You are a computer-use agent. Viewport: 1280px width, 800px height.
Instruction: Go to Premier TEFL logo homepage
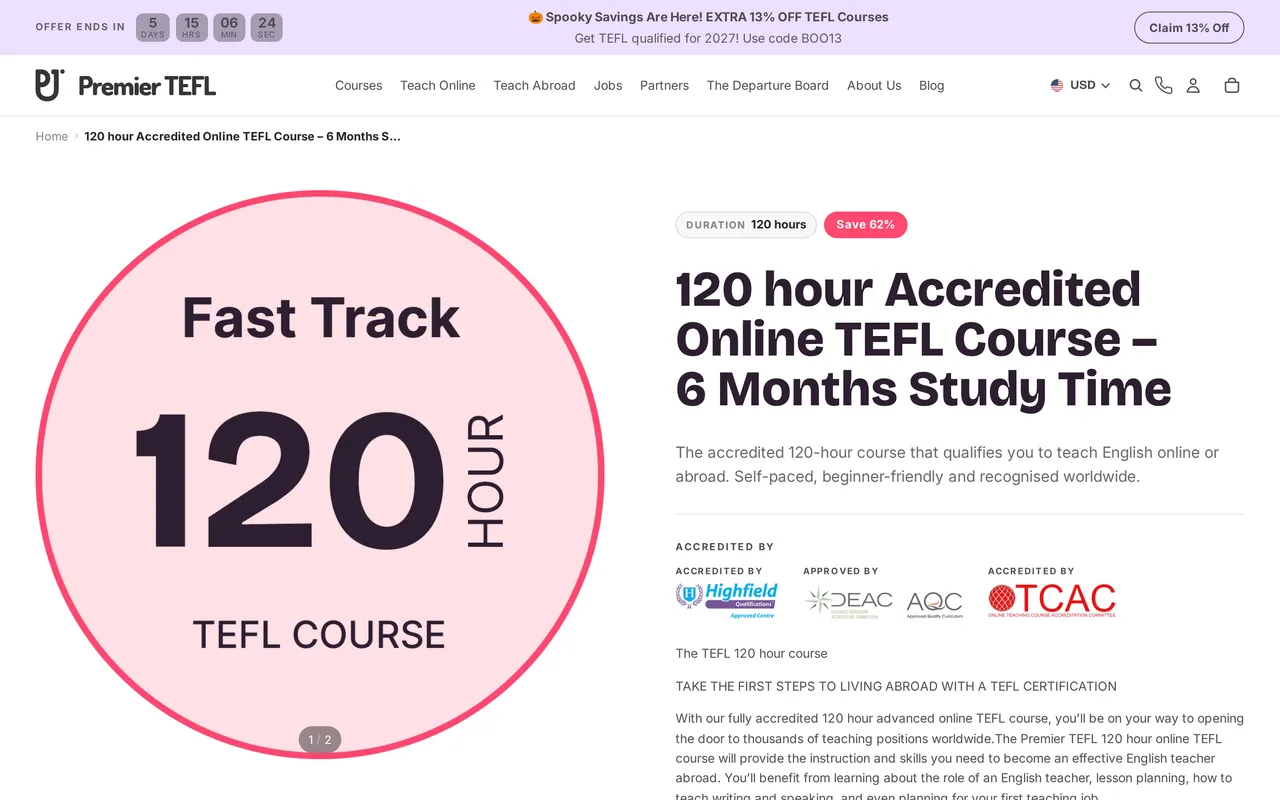click(126, 86)
